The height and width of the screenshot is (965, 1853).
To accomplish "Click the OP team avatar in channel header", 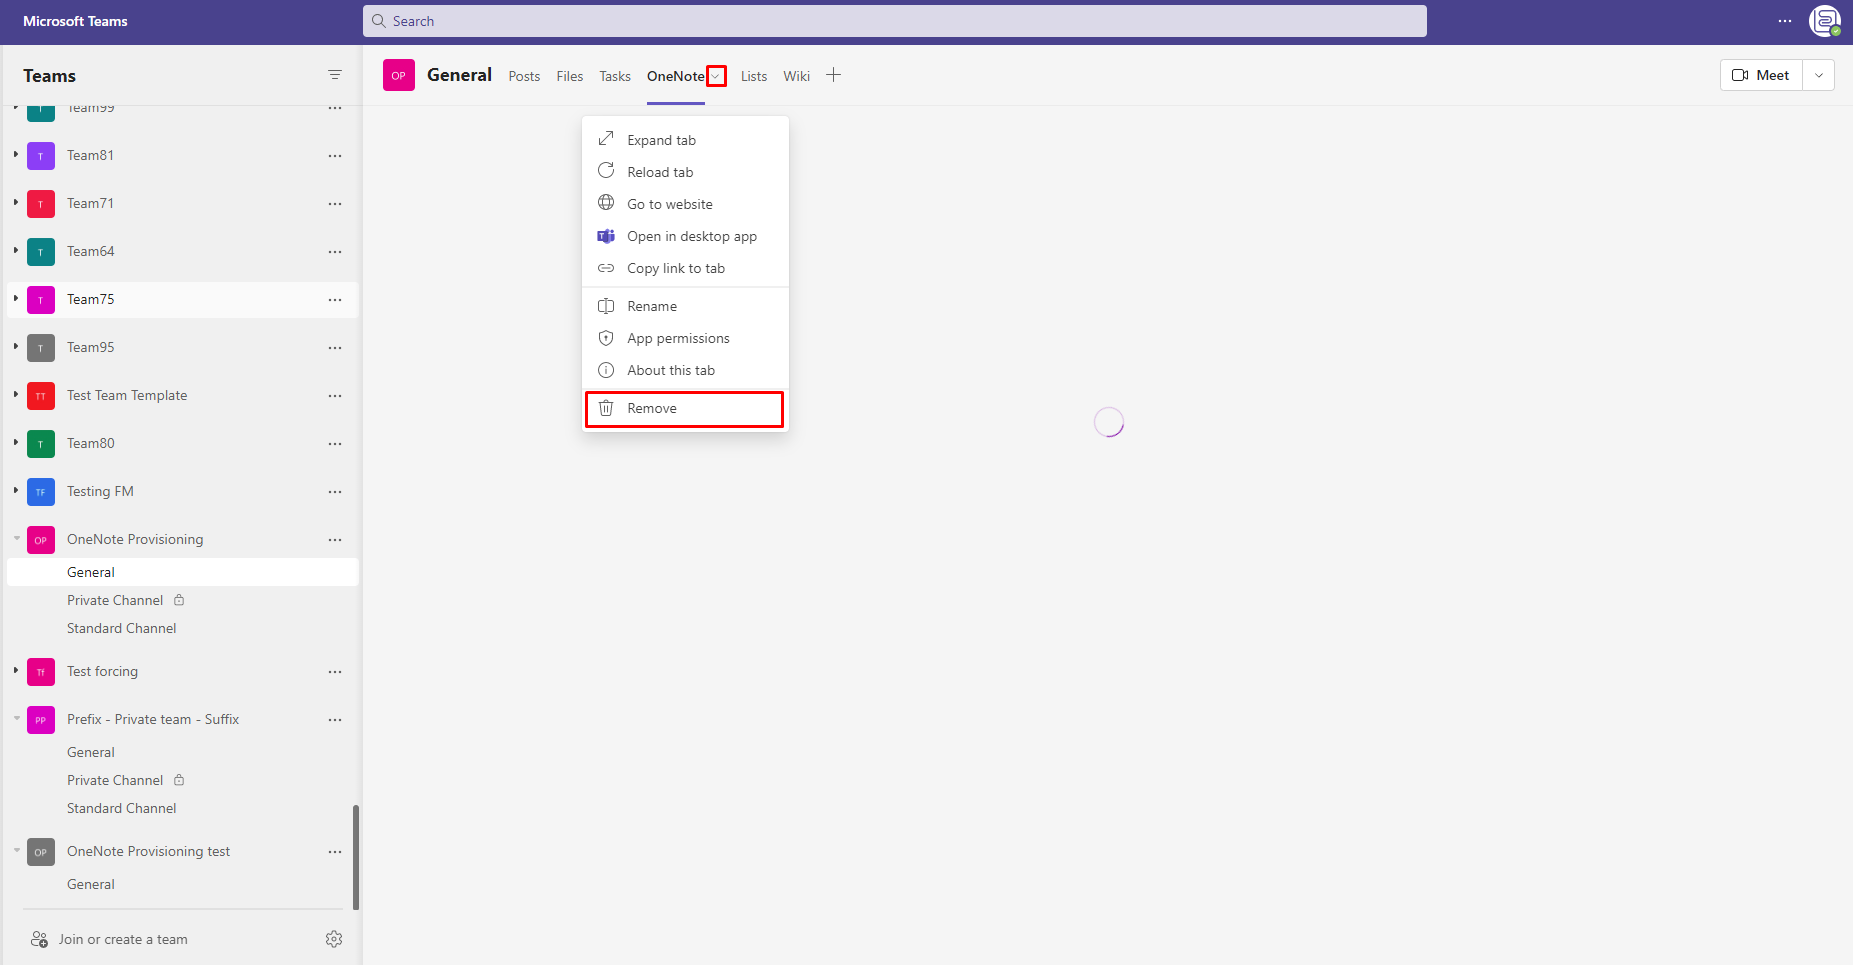I will 399,75.
